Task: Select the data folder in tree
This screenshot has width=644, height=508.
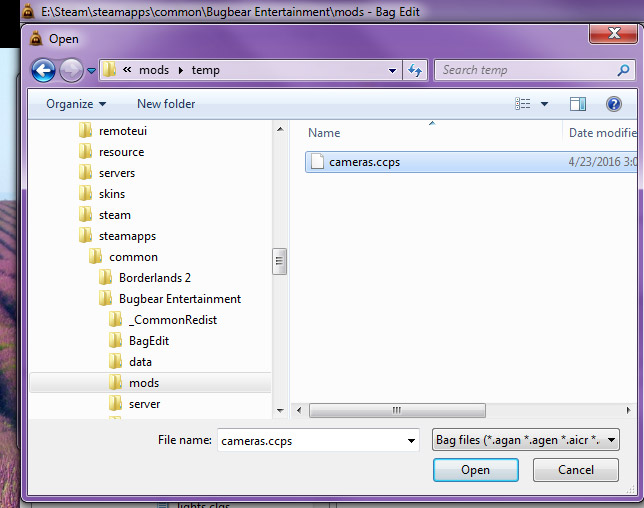Action: click(x=140, y=362)
